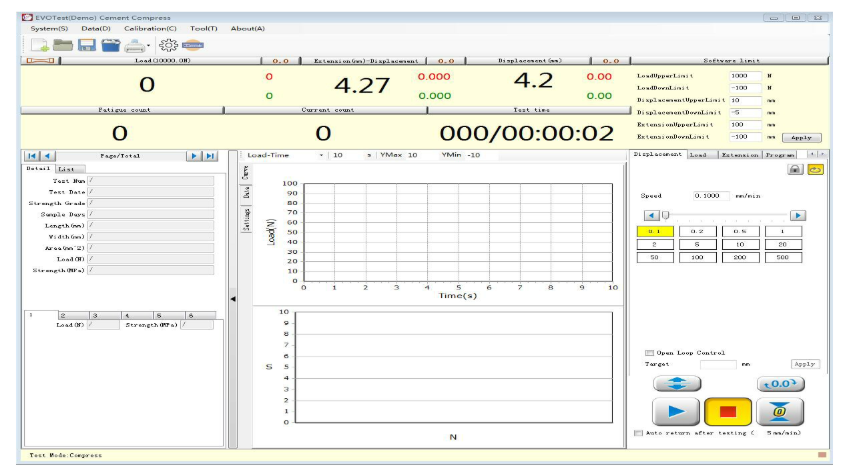Open the About(A) menu
Viewport: 842px width, 467px height.
click(x=248, y=28)
